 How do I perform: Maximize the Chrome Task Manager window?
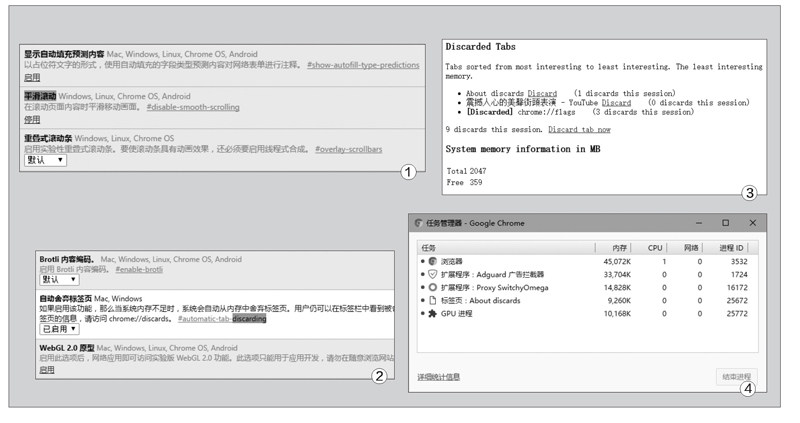pyautogui.click(x=726, y=223)
